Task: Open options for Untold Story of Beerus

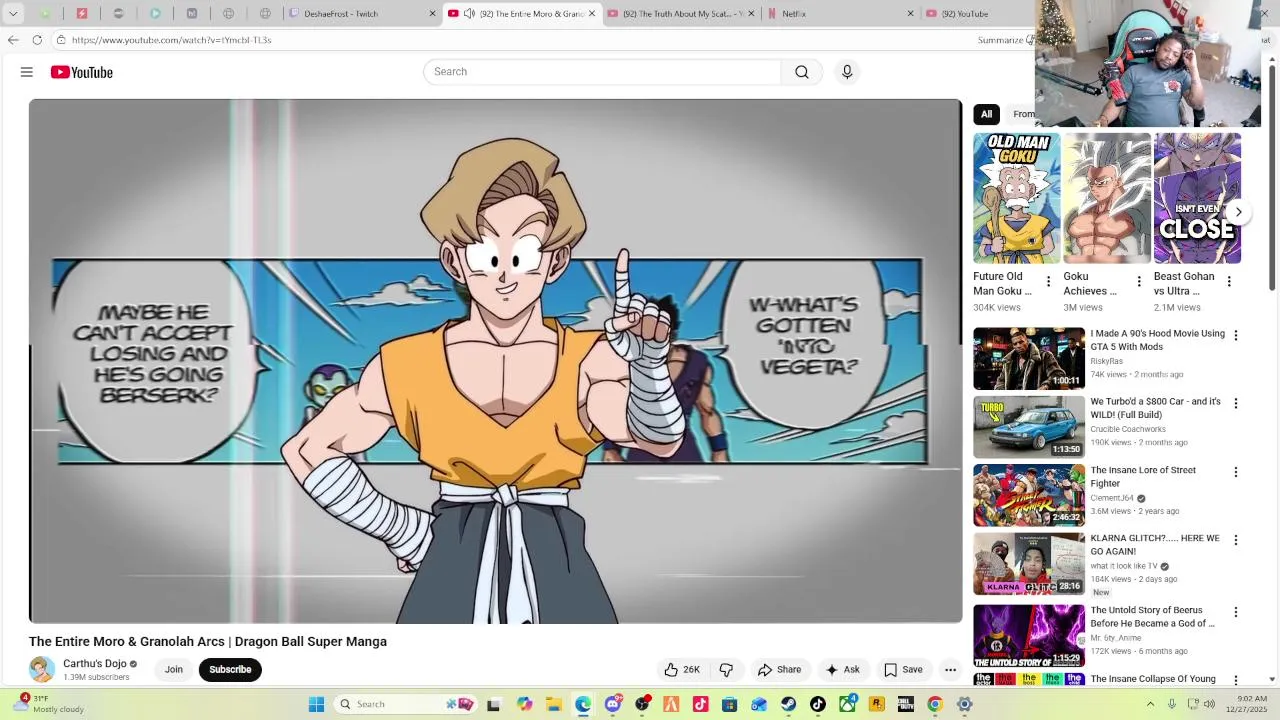Action: pyautogui.click(x=1236, y=612)
